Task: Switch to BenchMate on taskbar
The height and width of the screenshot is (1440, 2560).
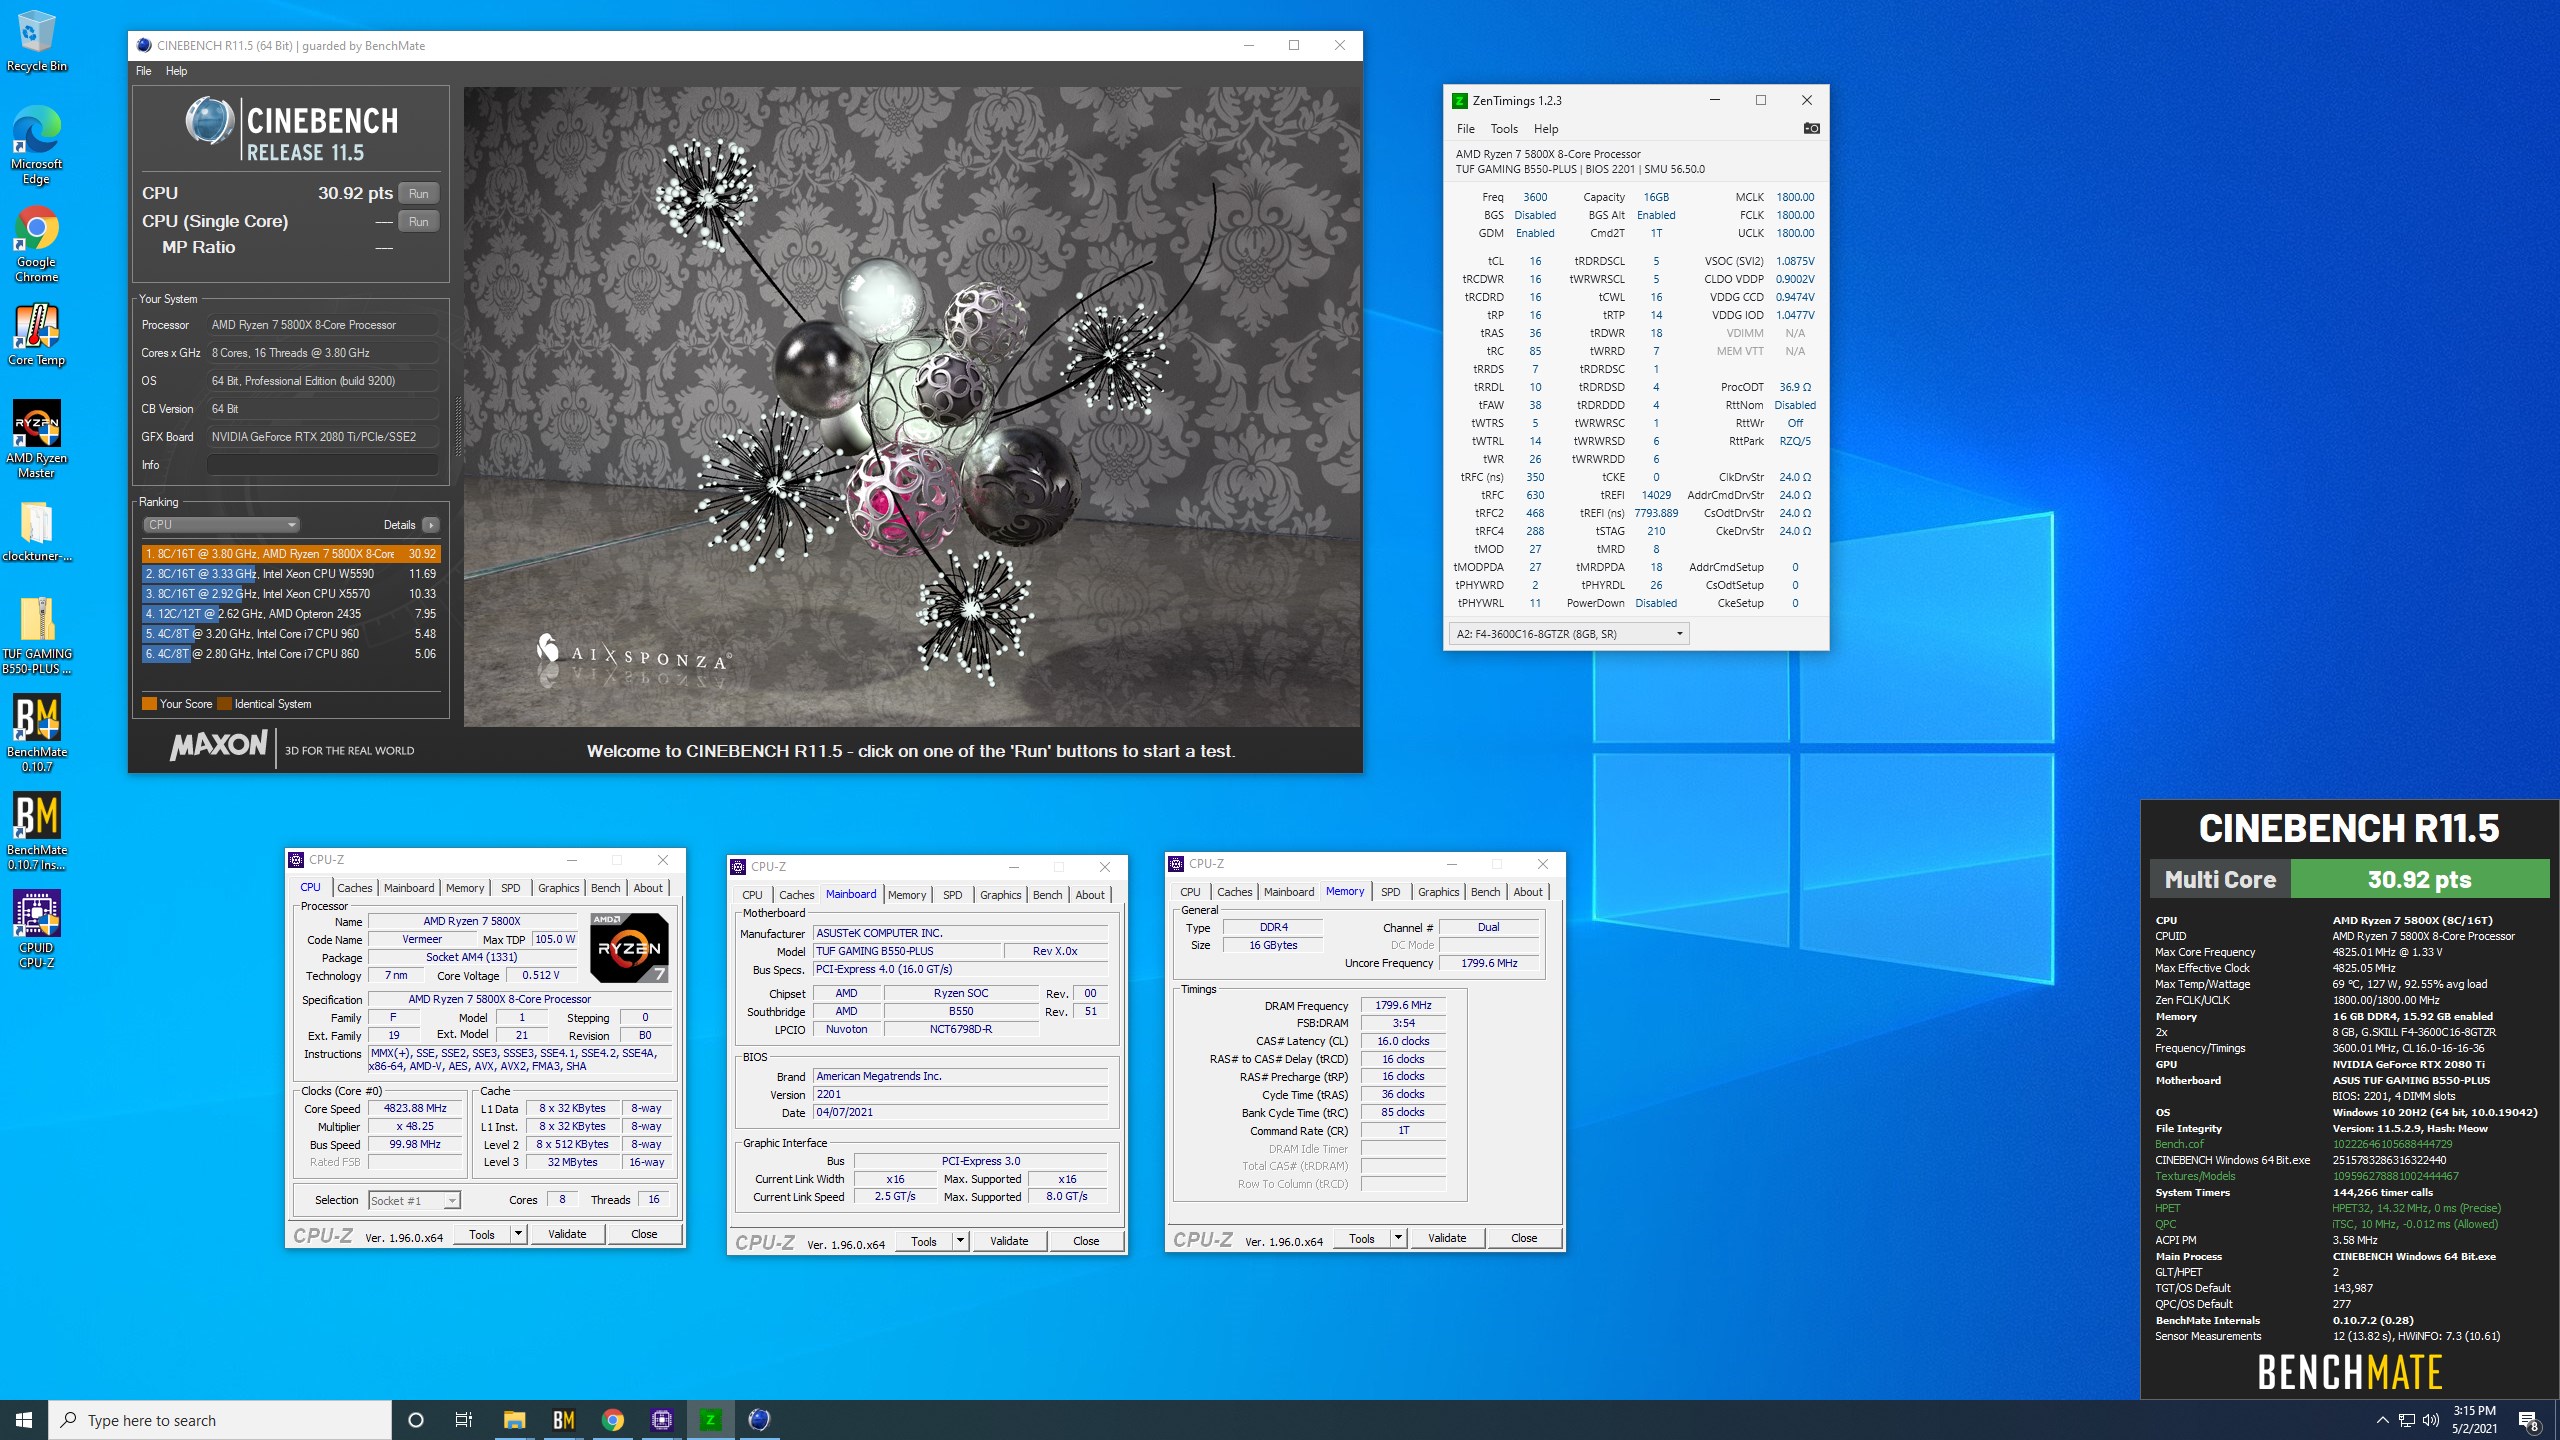Action: coord(563,1420)
